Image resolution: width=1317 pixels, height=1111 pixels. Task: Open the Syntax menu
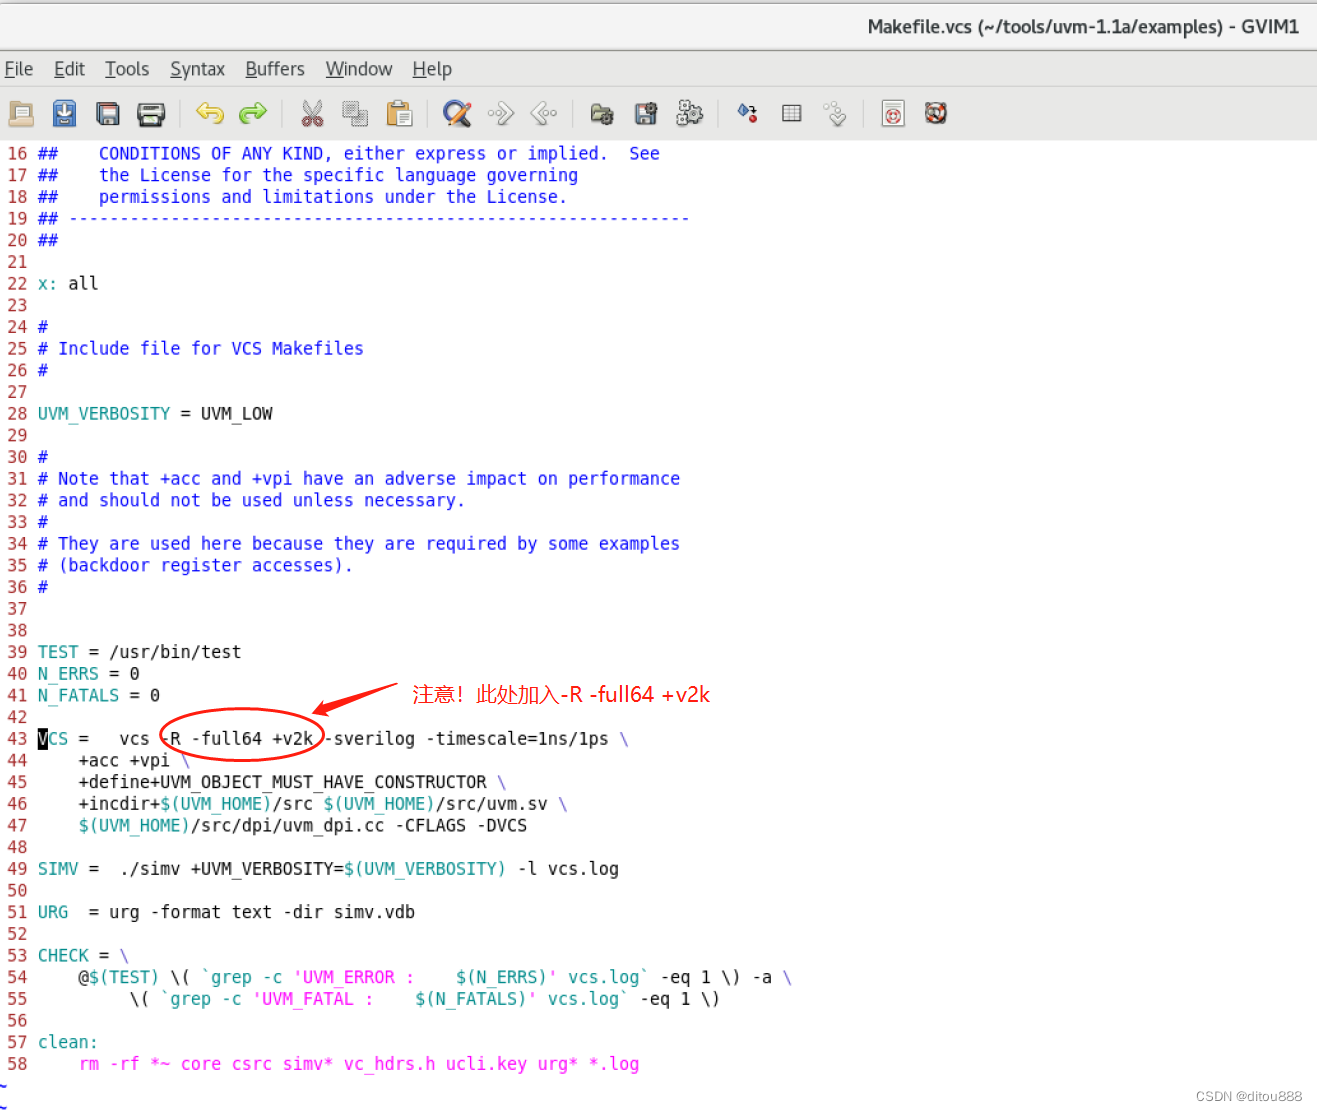[x=197, y=69]
